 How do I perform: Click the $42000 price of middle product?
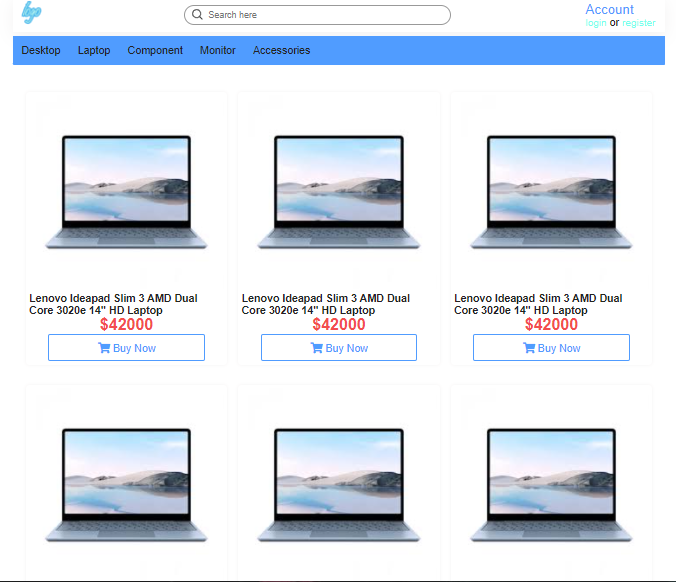click(339, 324)
